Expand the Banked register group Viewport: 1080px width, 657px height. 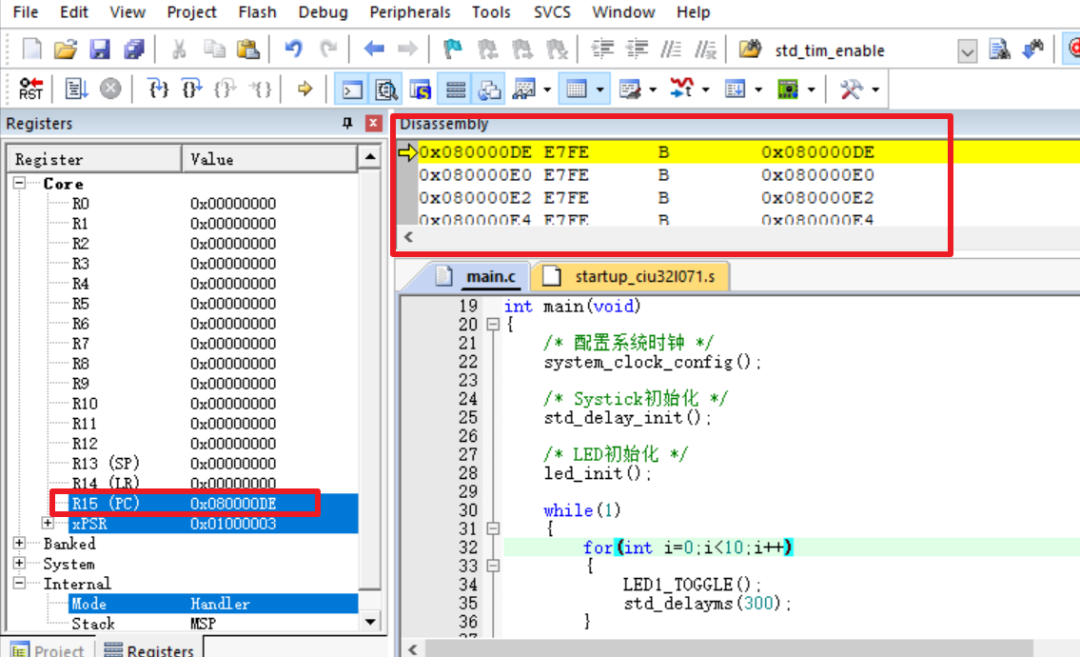tap(19, 543)
